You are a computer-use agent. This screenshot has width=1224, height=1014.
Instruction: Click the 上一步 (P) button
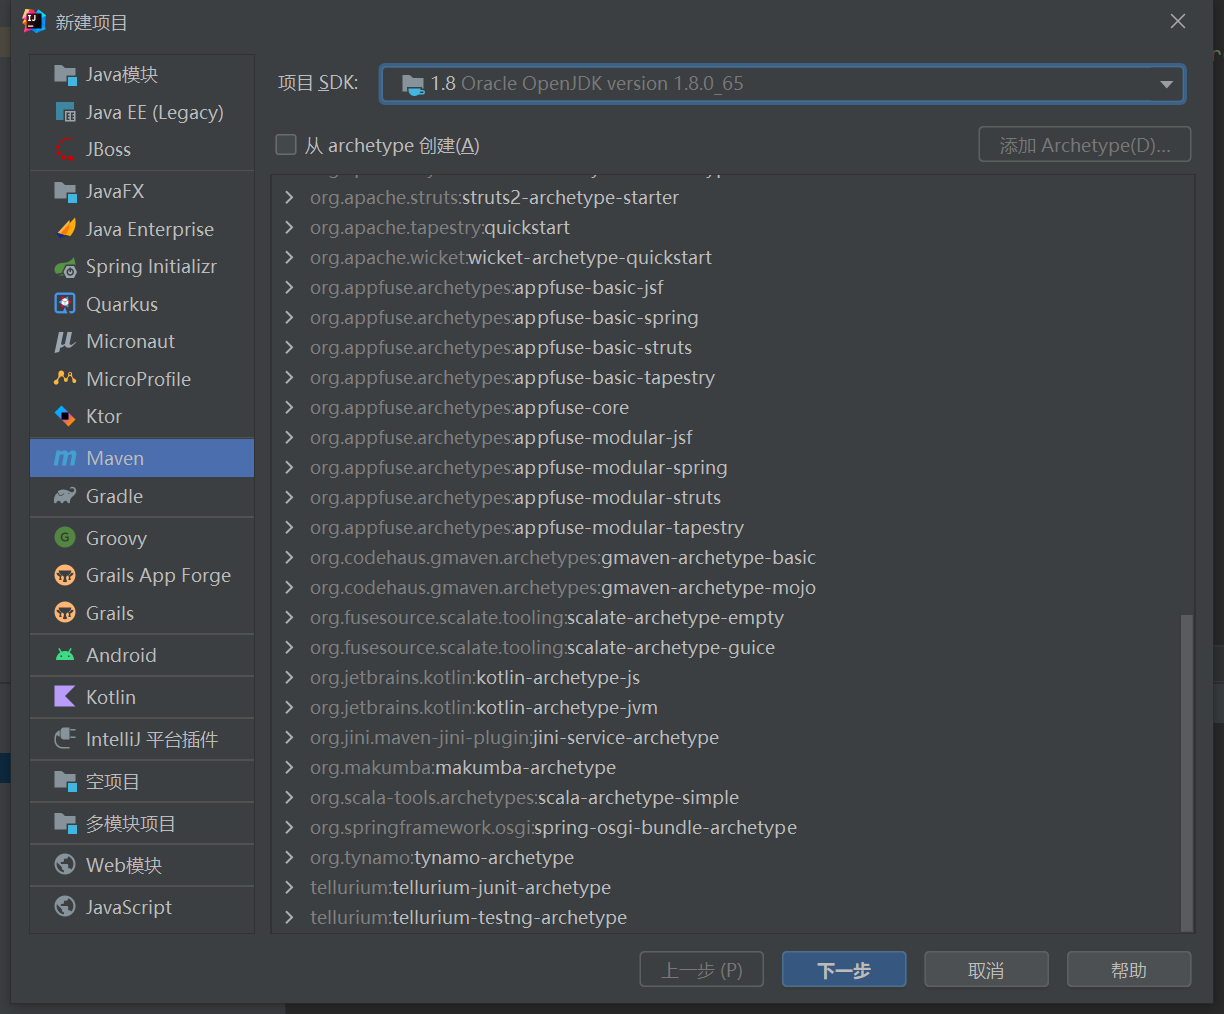tap(702, 970)
